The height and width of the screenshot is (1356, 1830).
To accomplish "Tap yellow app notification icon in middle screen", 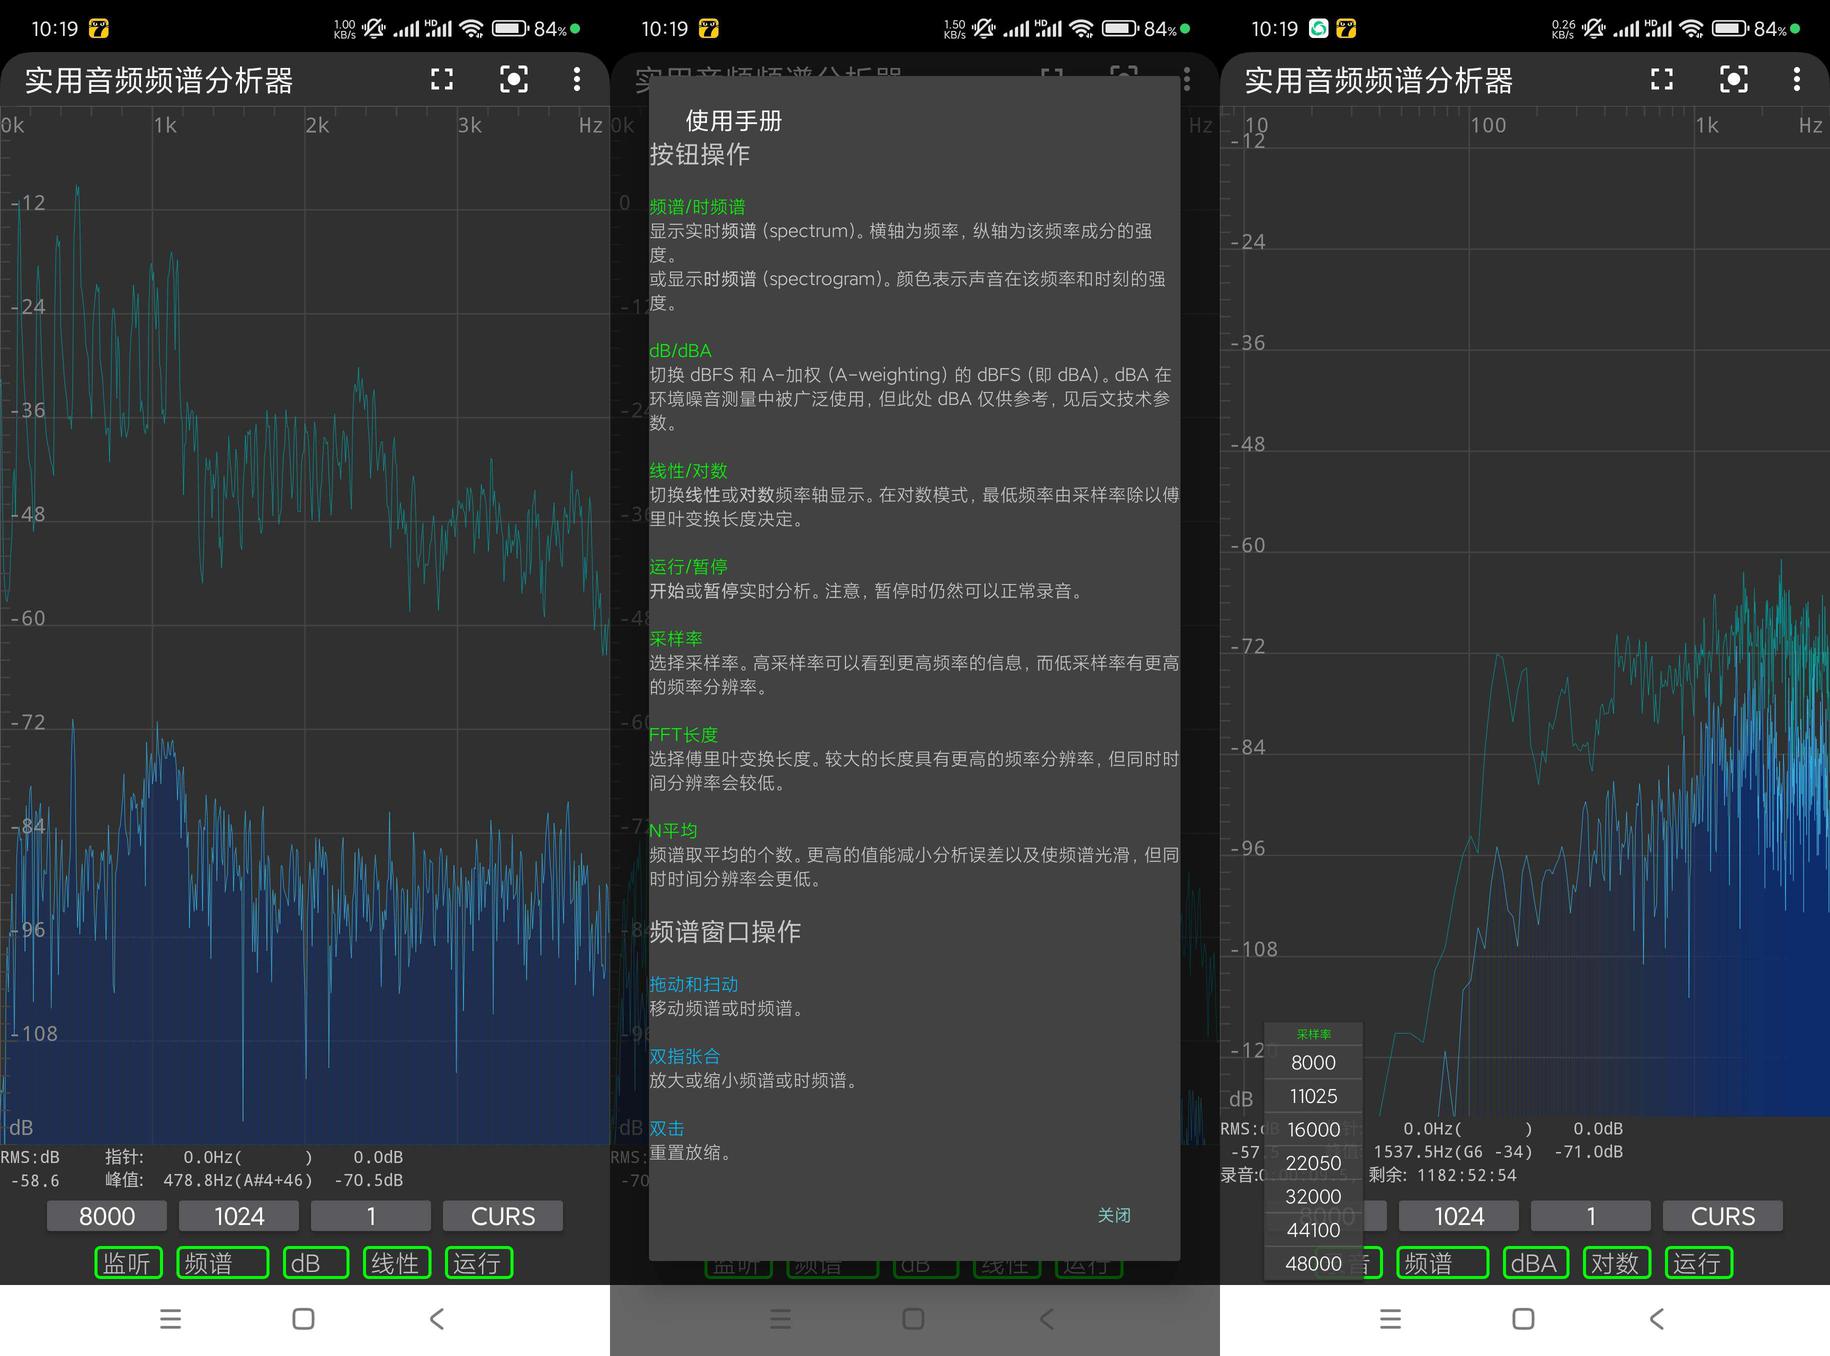I will [x=708, y=29].
